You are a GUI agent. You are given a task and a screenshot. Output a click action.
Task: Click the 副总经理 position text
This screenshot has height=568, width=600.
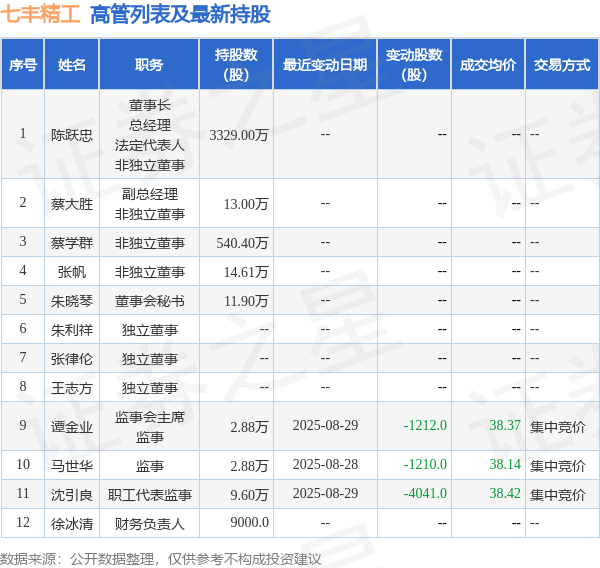150,194
